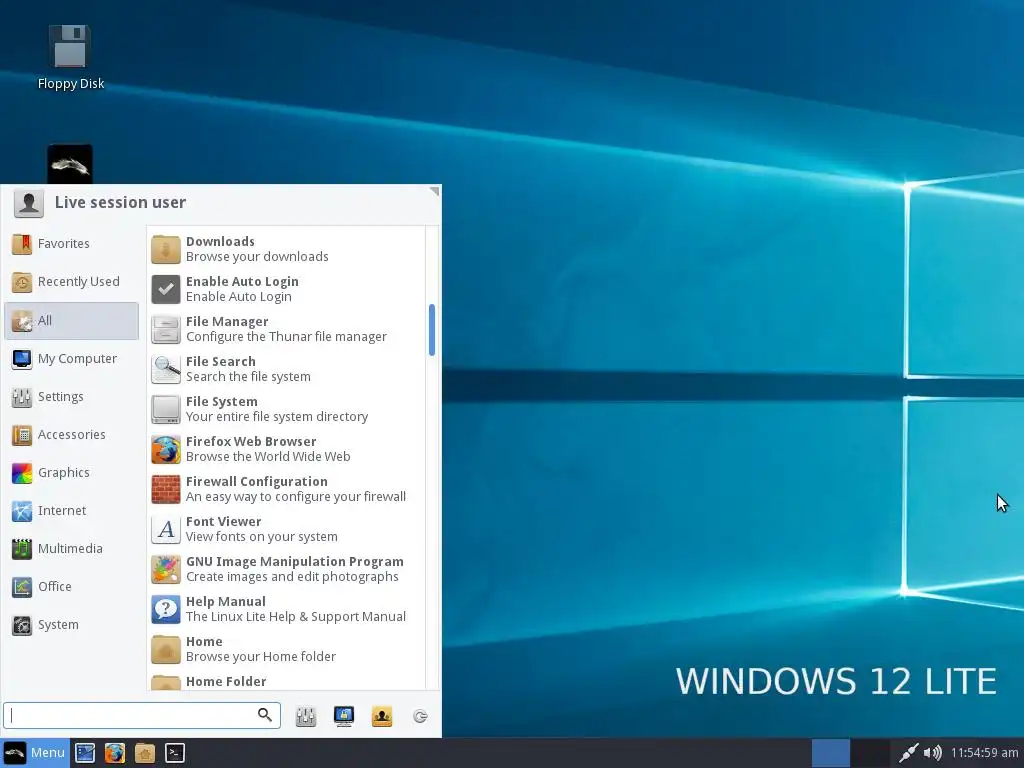The height and width of the screenshot is (768, 1024).
Task: Open the Recently Used category
Action: [x=72, y=282]
